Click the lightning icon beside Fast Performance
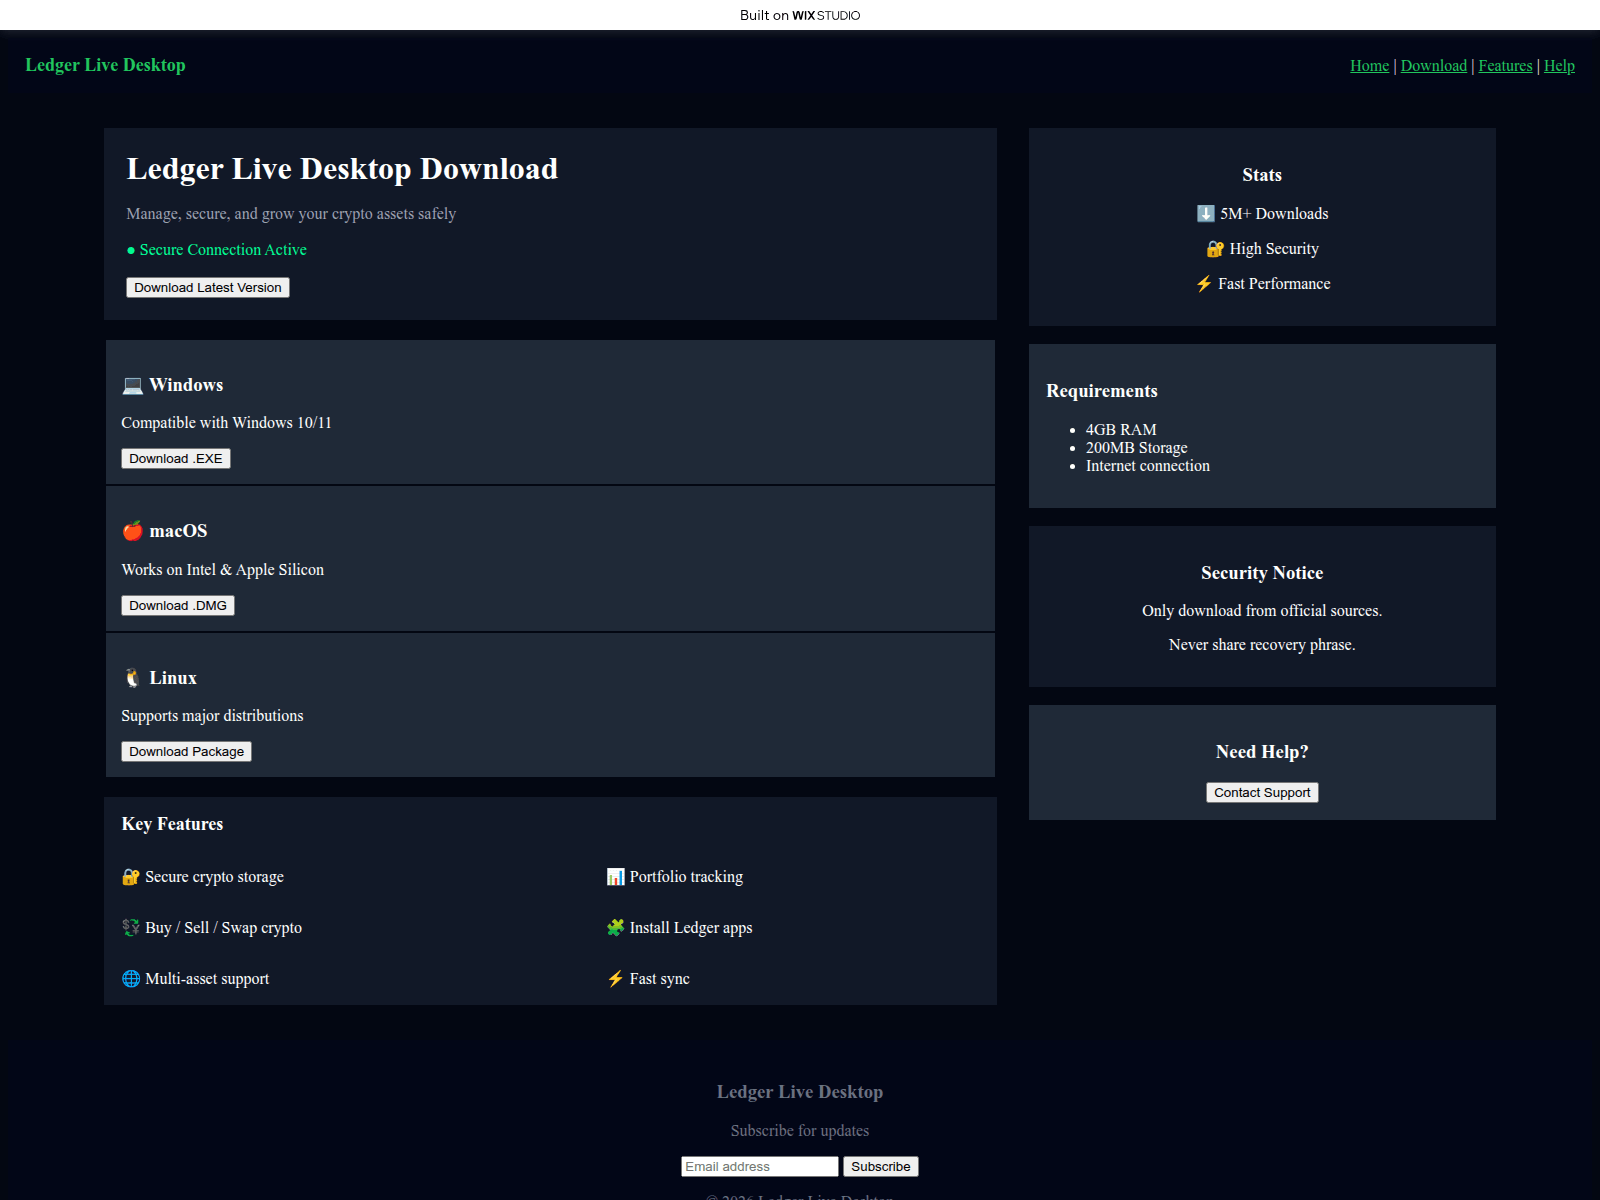The height and width of the screenshot is (1200, 1600). pyautogui.click(x=1204, y=284)
